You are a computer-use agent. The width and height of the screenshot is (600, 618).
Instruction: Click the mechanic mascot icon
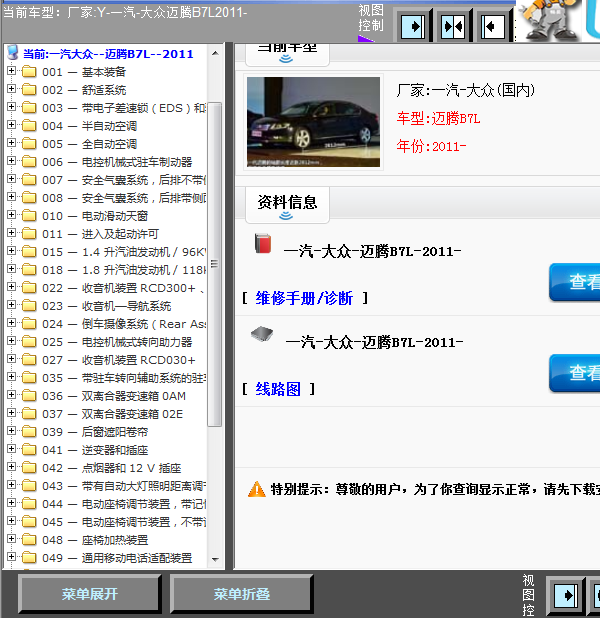(548, 20)
